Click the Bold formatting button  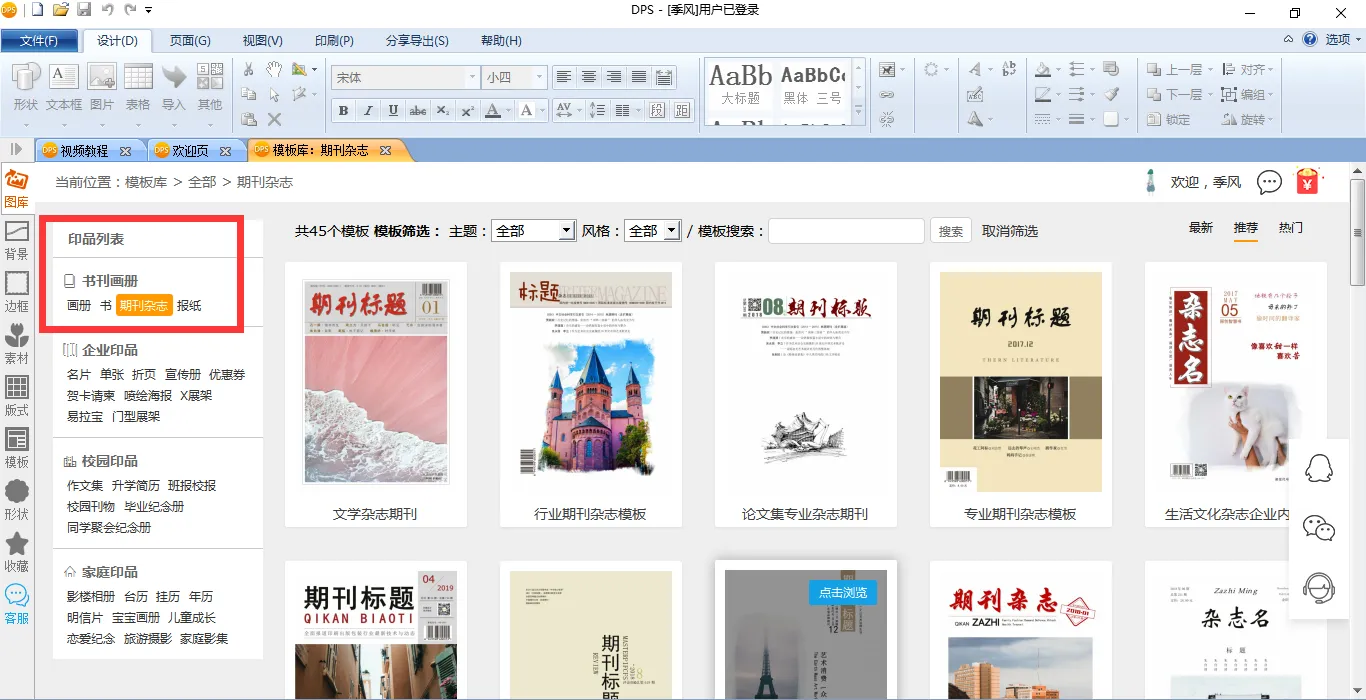pos(343,111)
